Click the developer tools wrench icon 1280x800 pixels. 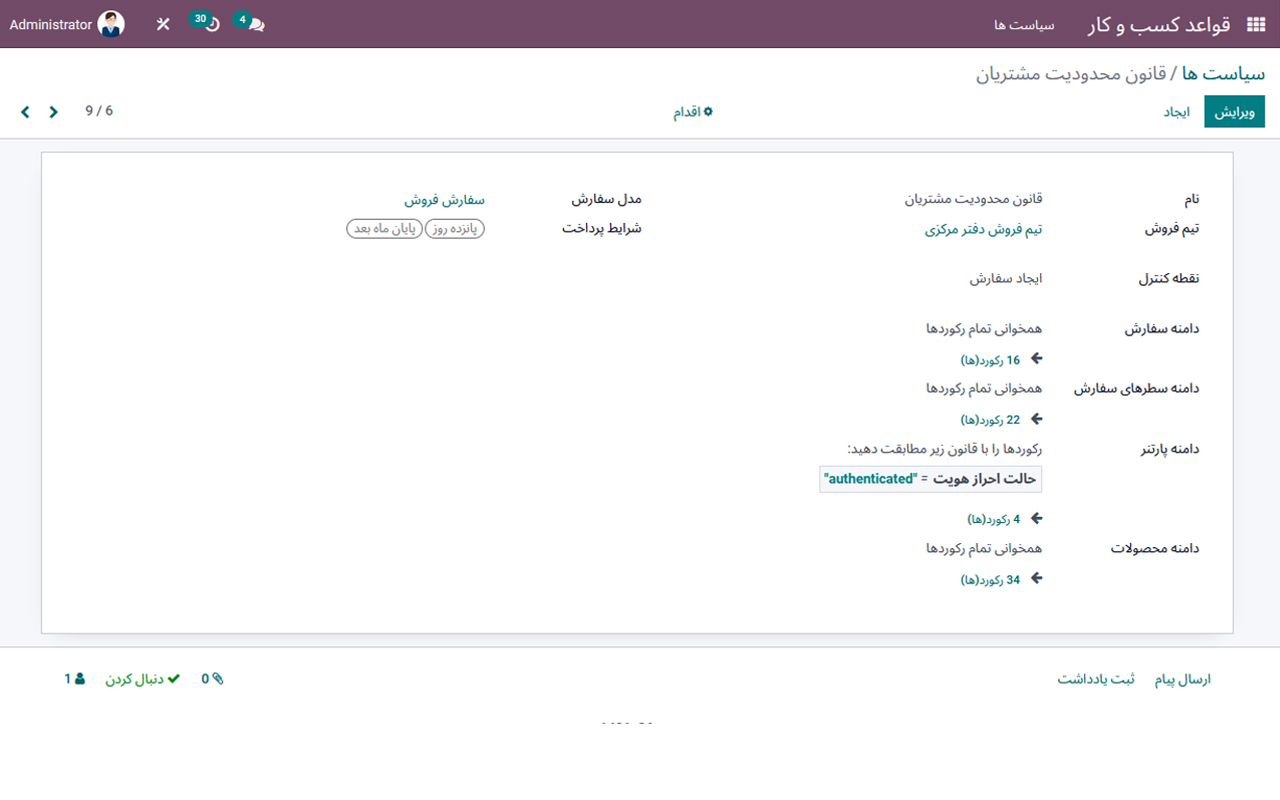(163, 22)
